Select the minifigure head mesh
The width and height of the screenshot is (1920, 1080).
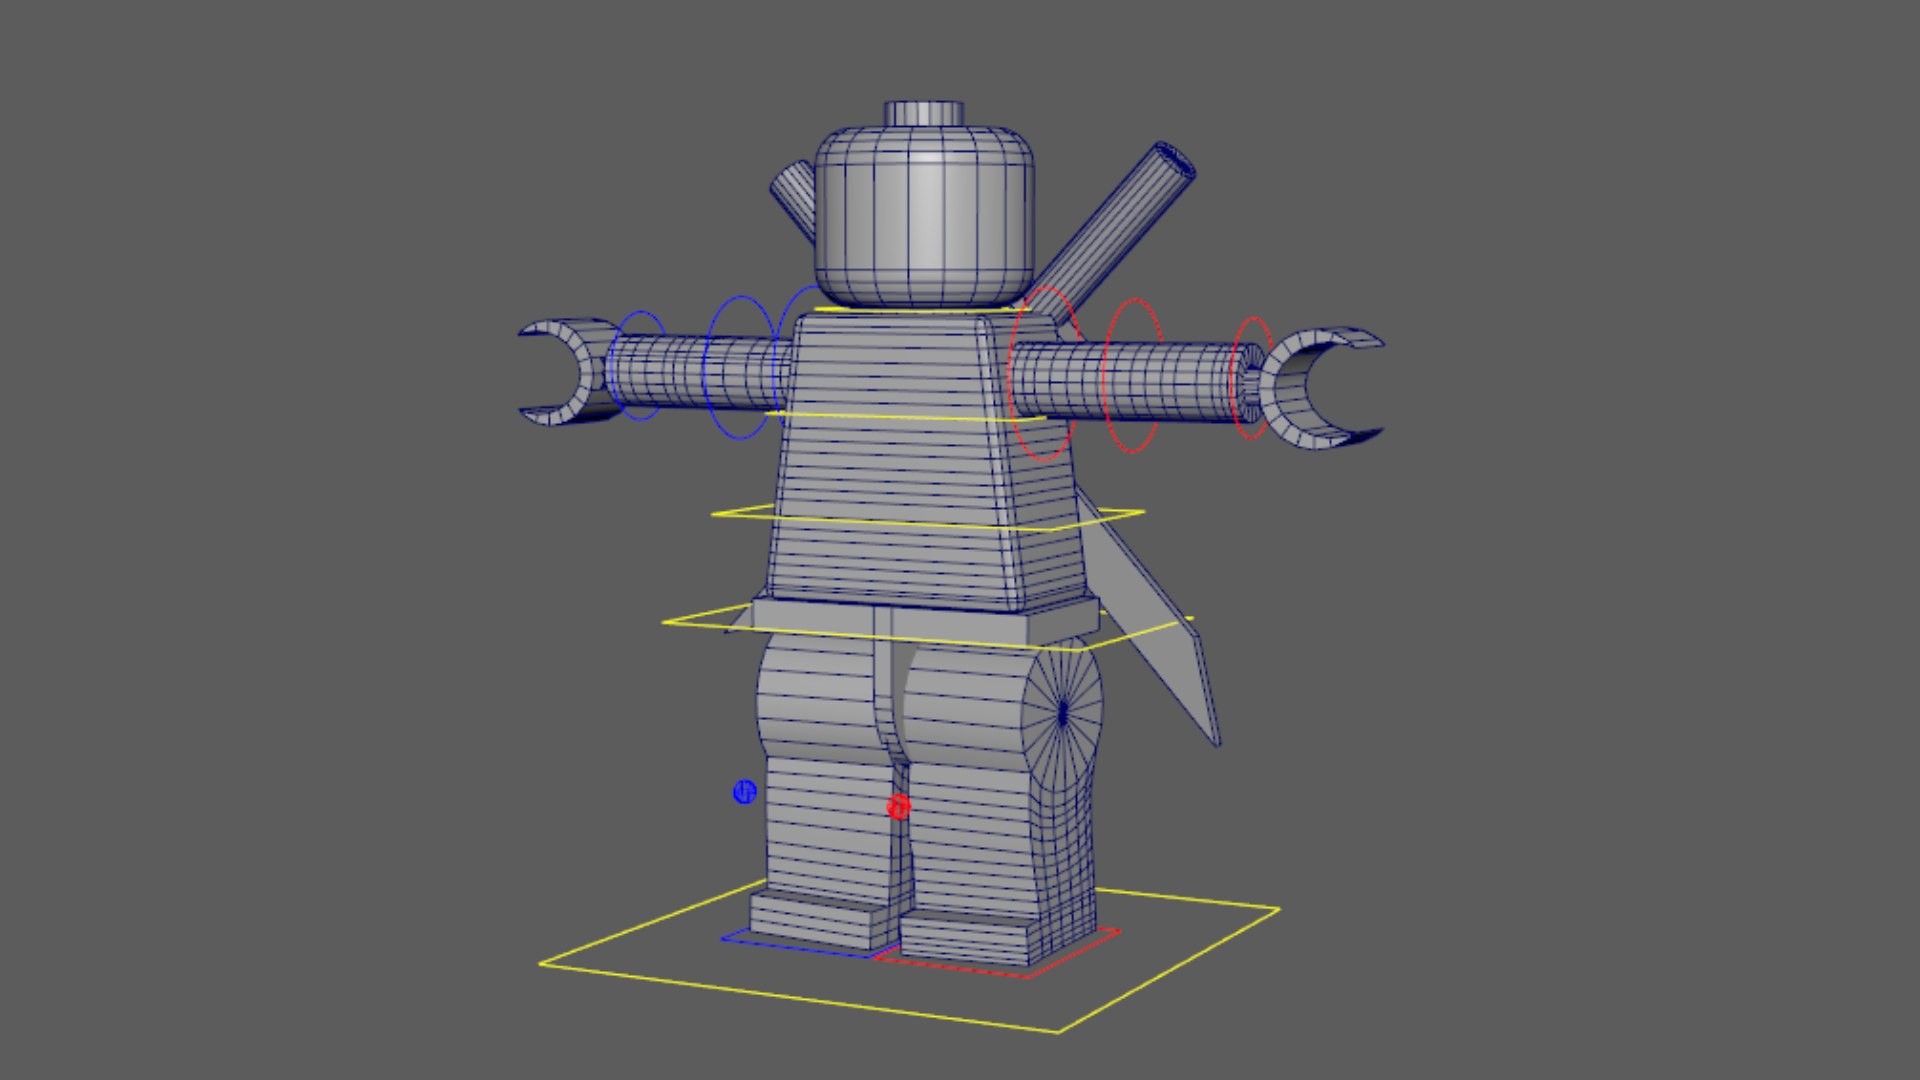[x=923, y=215]
